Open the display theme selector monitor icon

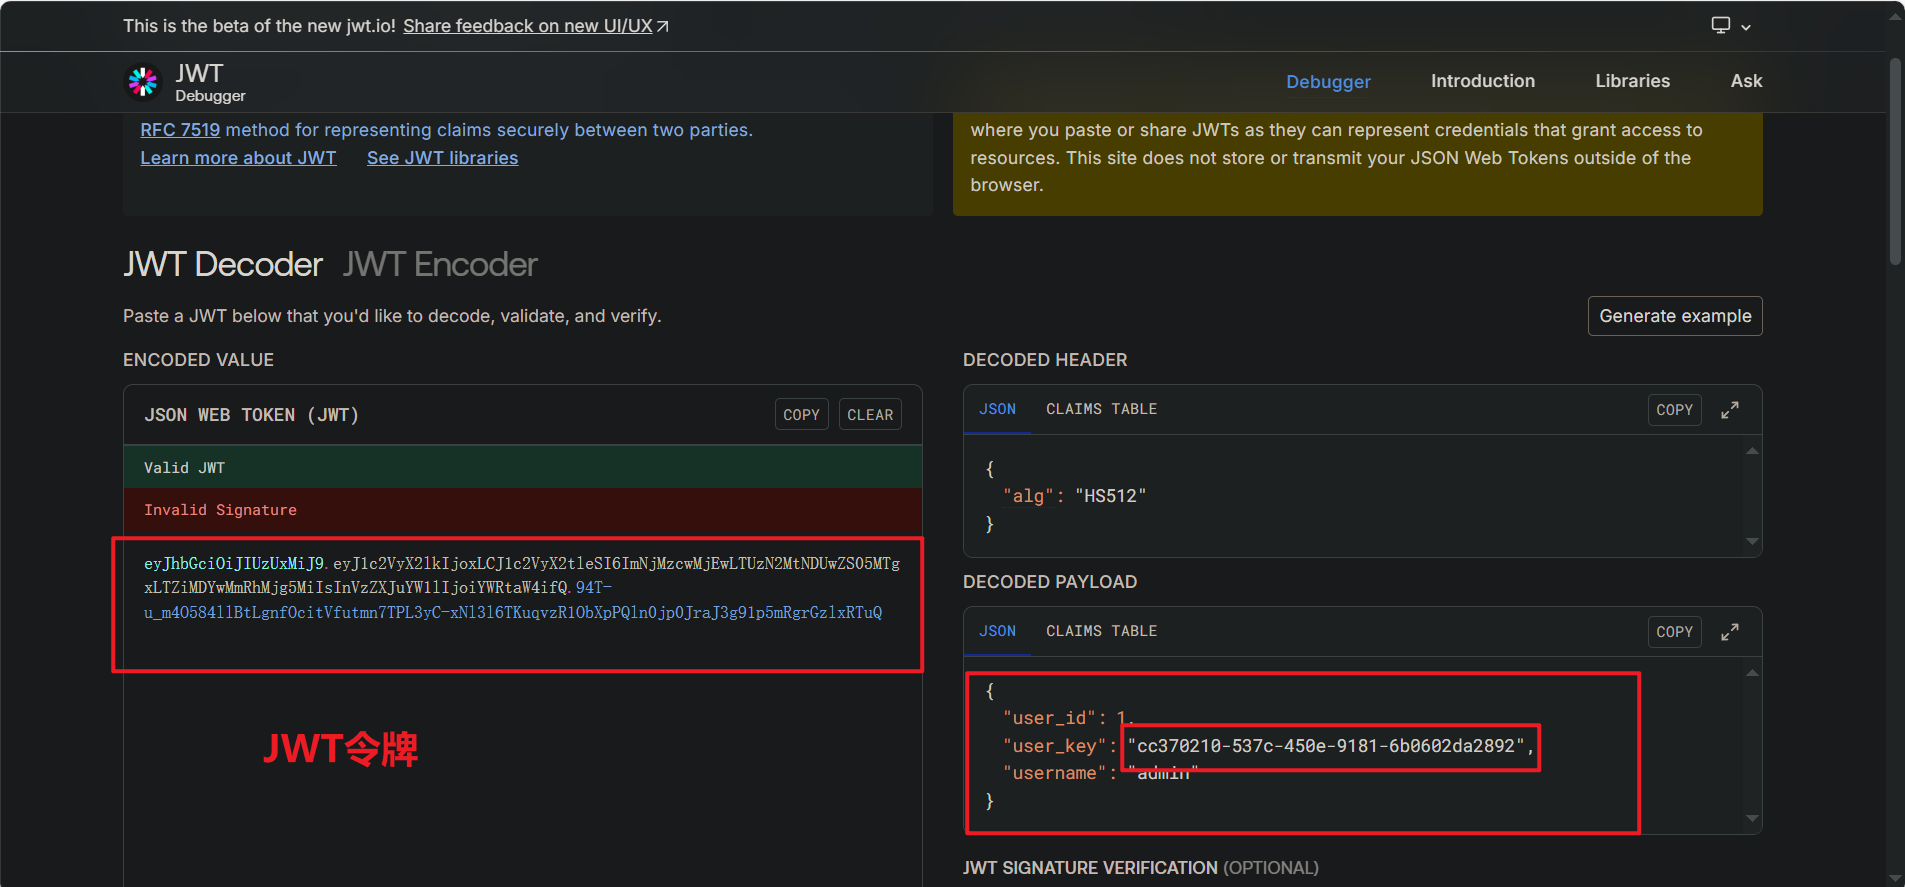pos(1720,26)
